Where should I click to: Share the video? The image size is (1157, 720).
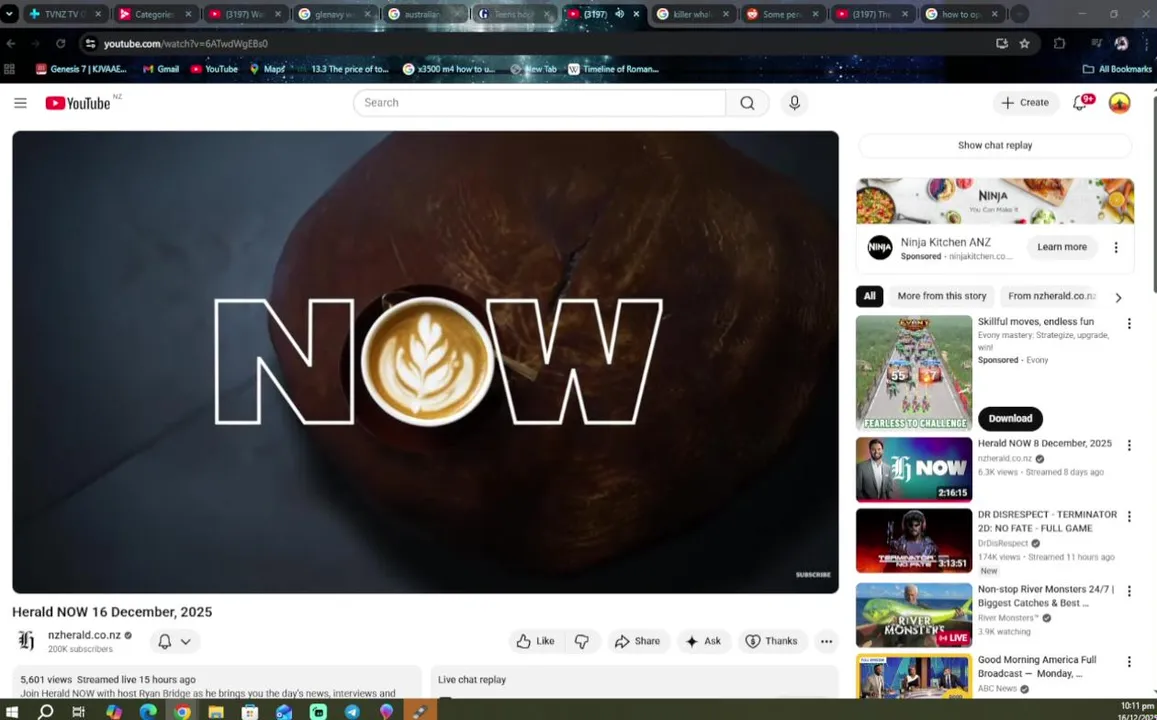[638, 641]
